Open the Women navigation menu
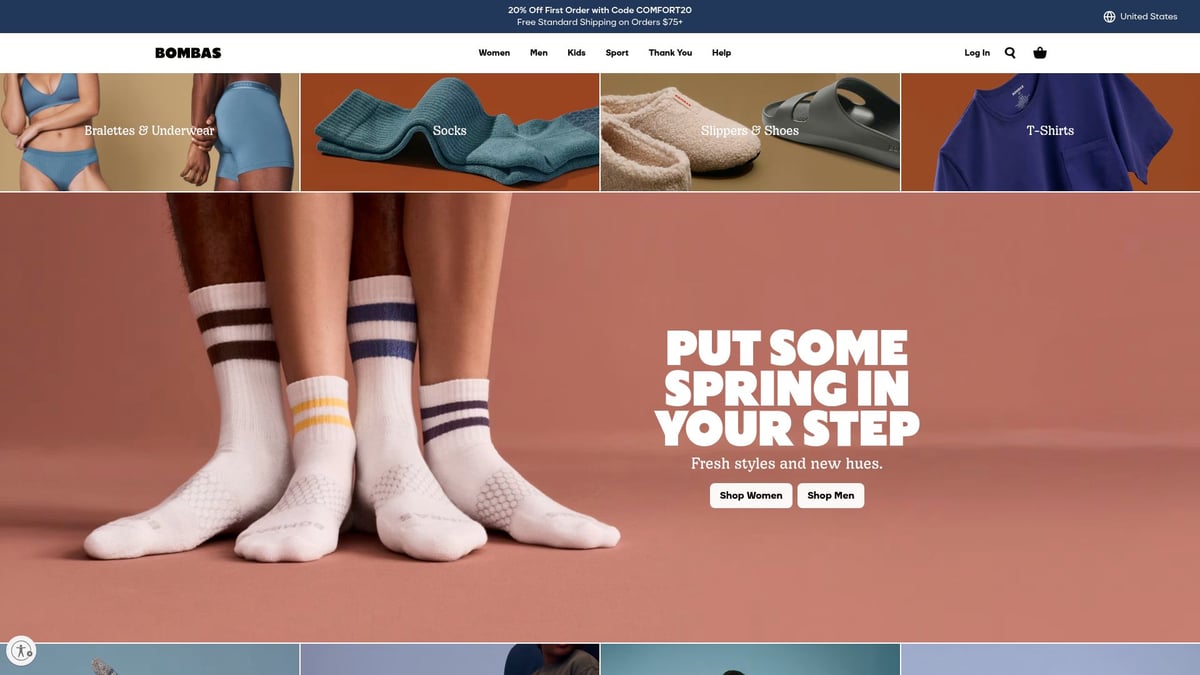Viewport: 1200px width, 675px height. point(494,52)
